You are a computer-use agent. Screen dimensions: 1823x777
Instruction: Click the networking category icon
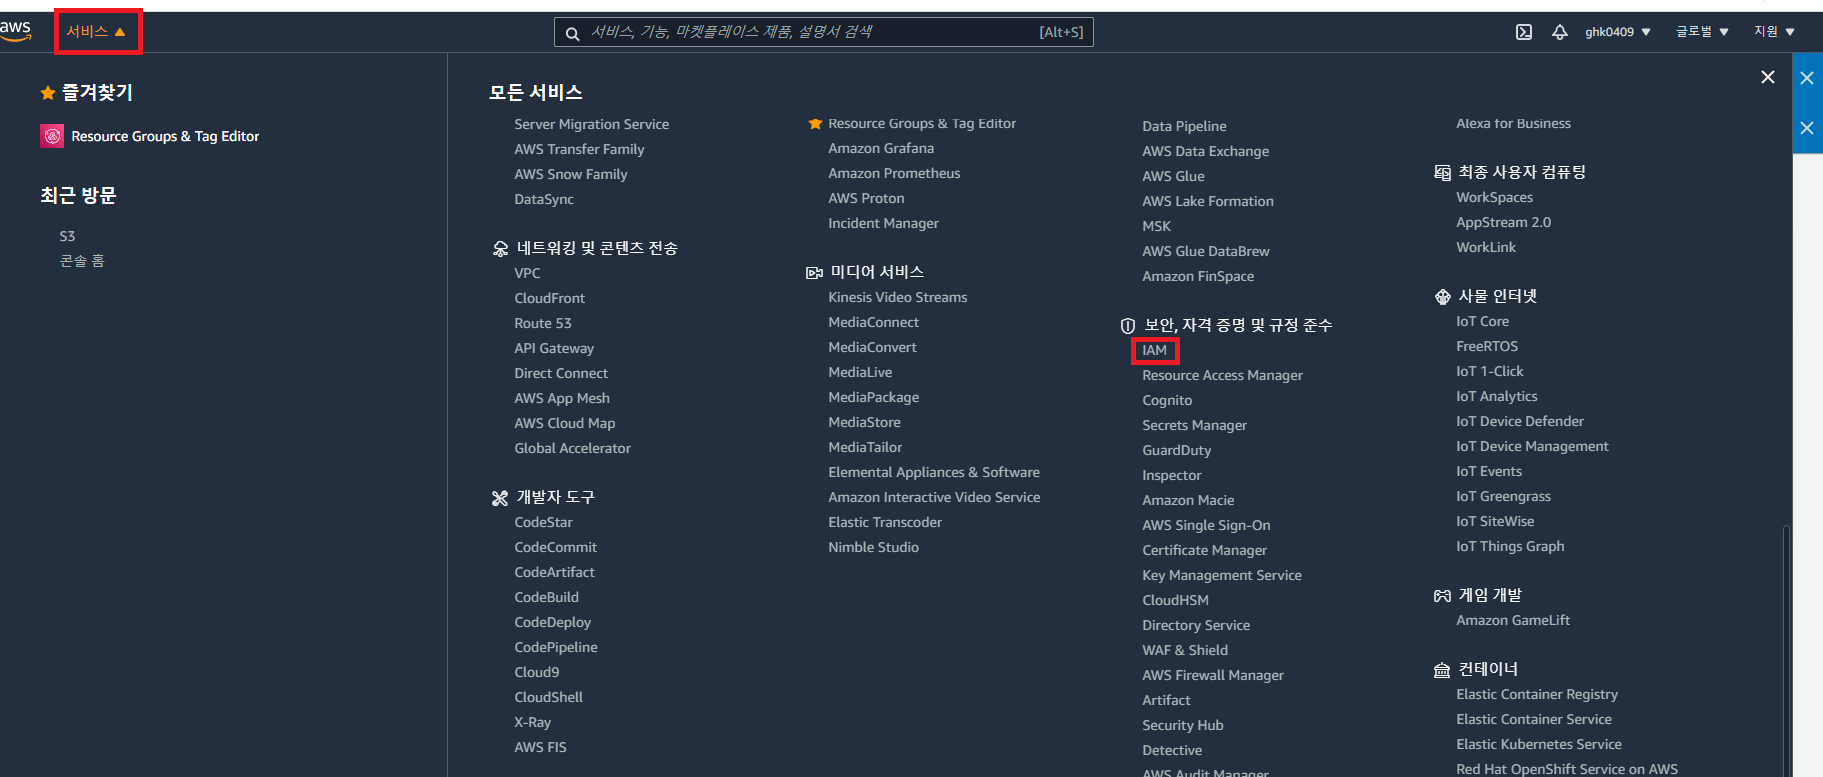pyautogui.click(x=500, y=248)
